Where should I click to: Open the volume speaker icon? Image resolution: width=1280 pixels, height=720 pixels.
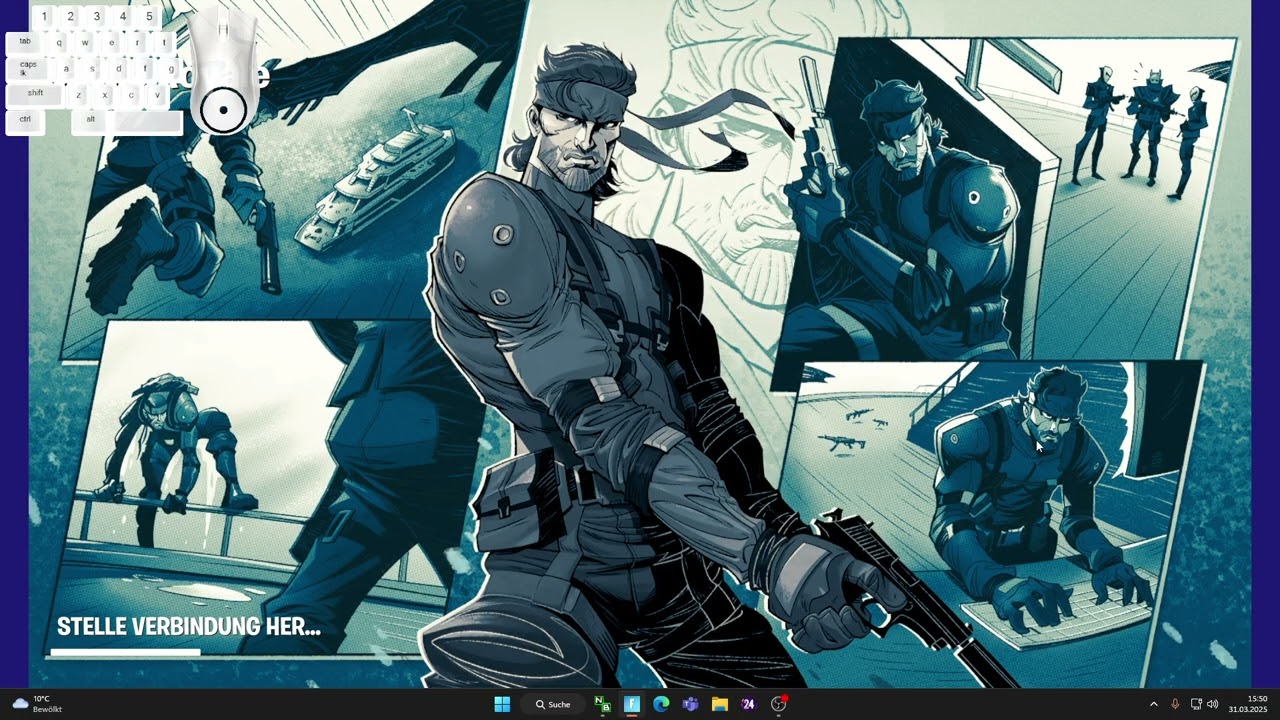coord(1213,704)
